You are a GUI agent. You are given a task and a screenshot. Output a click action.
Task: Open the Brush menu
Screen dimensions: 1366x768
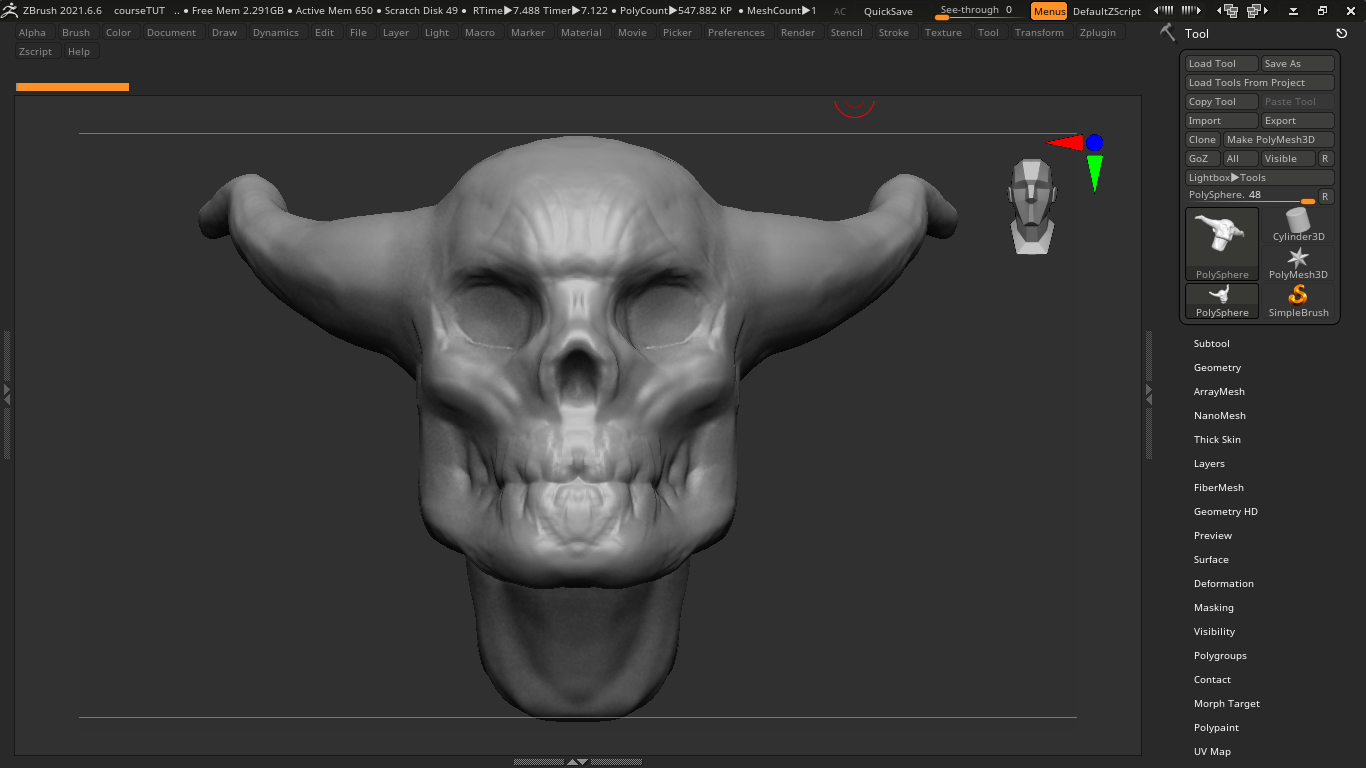[76, 33]
